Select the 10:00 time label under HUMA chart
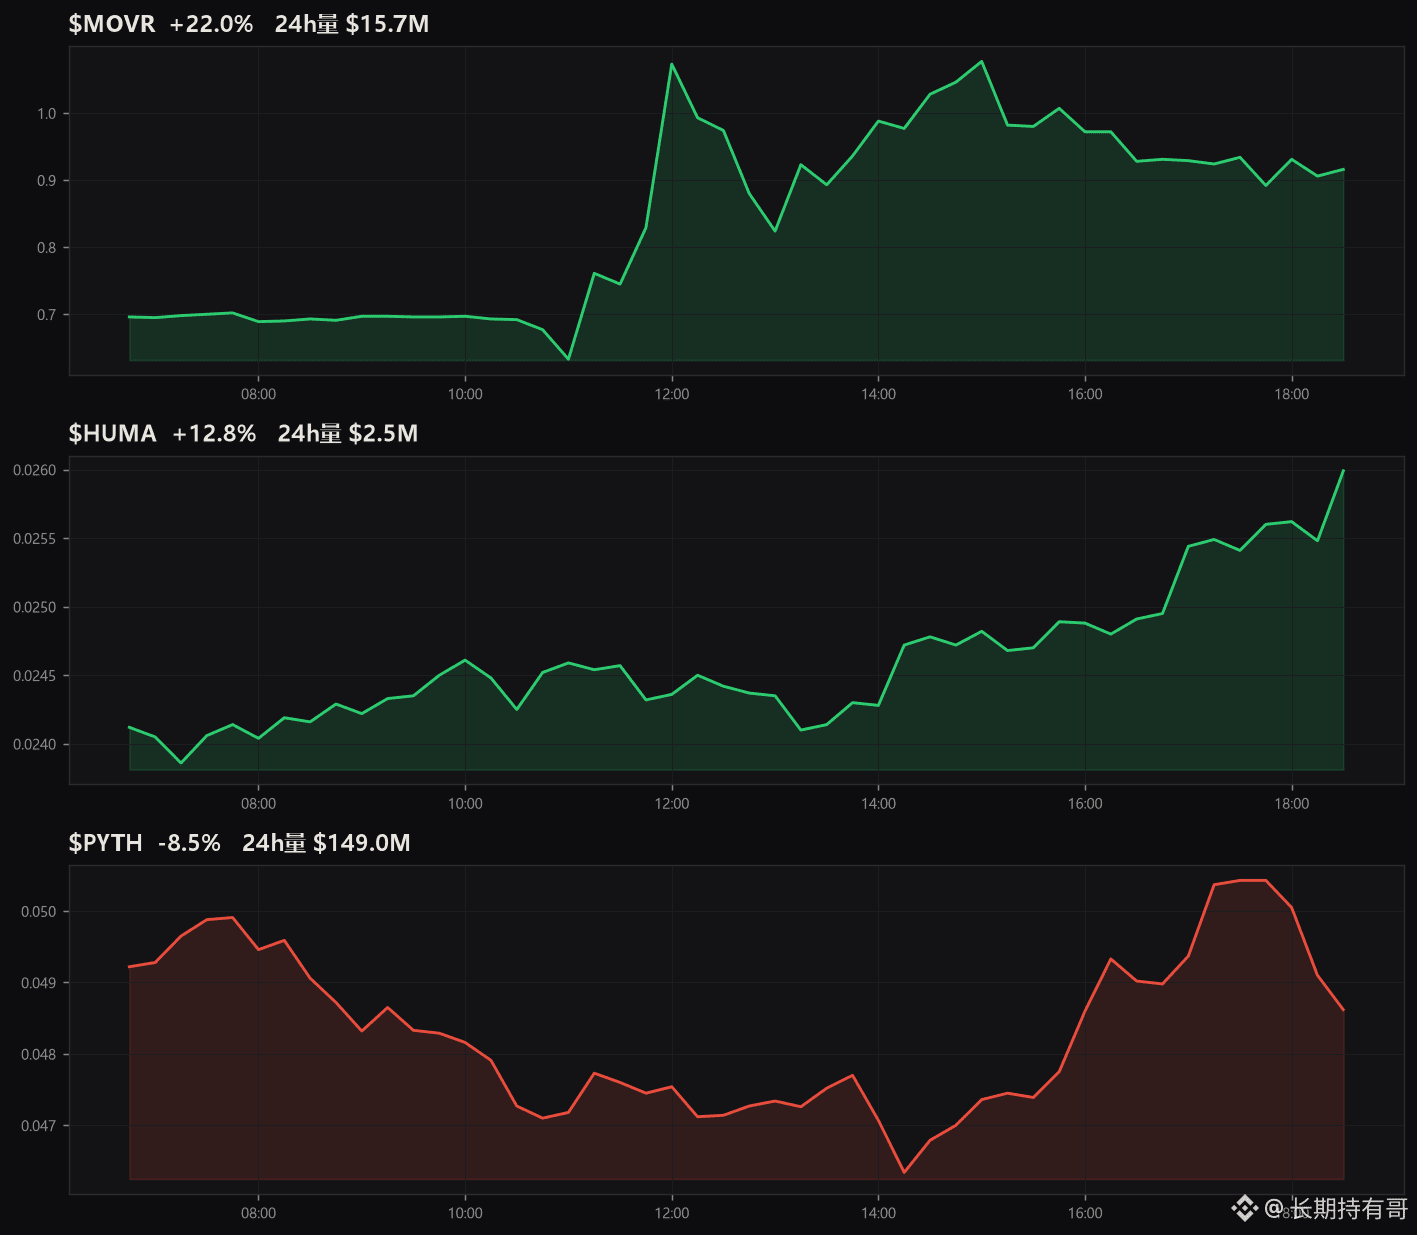Viewport: 1417px width, 1235px height. point(465,804)
